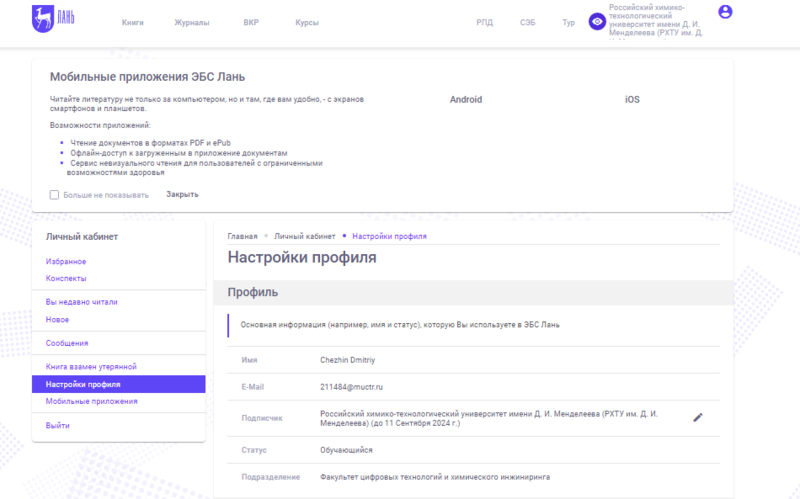Go to Главная breadcrumb
Viewport: 800px width, 499px height.
point(242,236)
